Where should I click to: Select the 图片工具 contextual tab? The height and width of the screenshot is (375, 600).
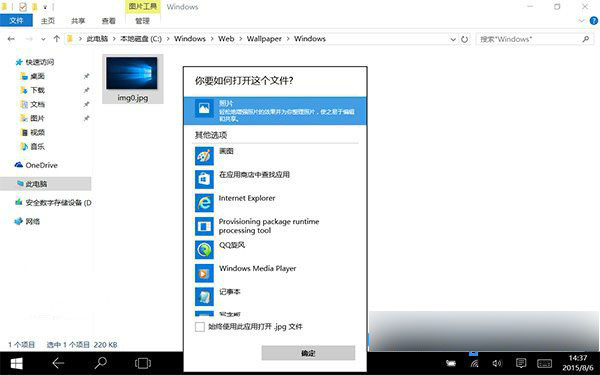pyautogui.click(x=142, y=7)
